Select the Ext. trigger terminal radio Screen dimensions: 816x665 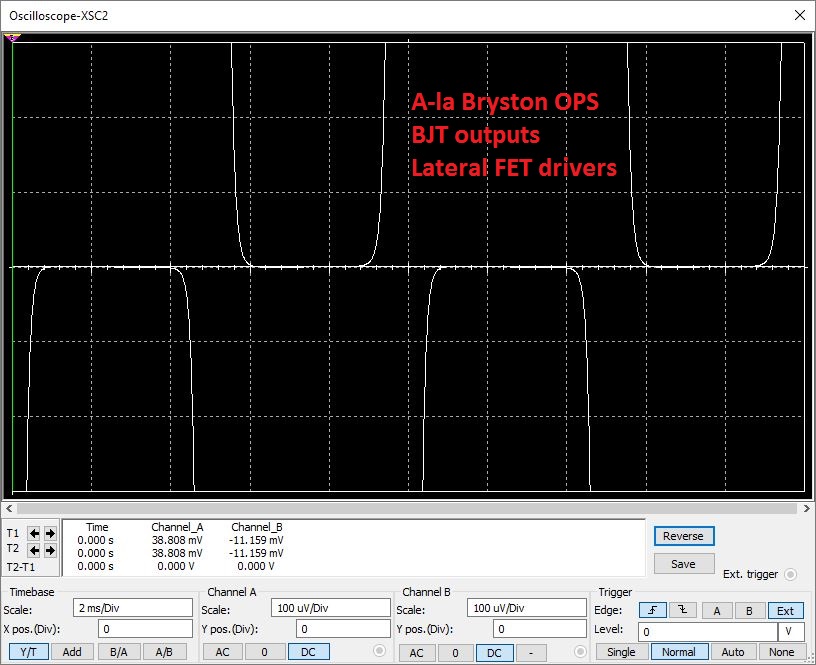click(790, 574)
